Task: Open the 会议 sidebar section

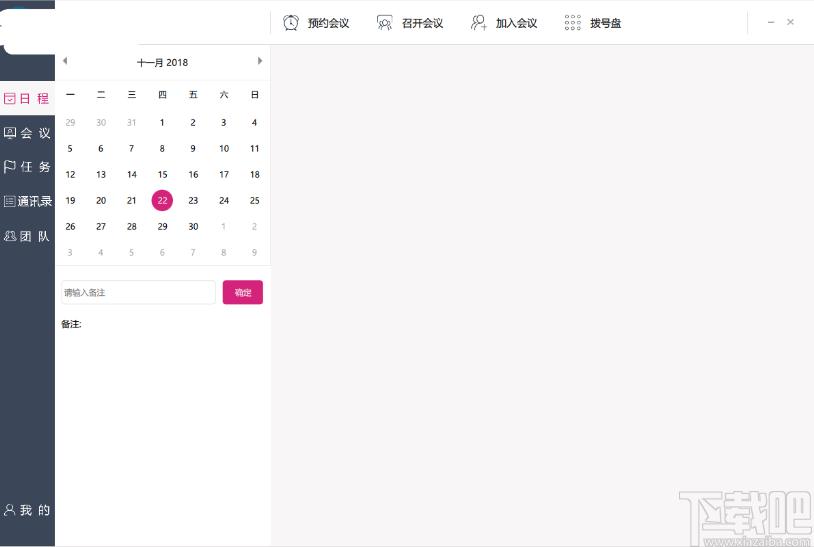Action: tap(27, 133)
